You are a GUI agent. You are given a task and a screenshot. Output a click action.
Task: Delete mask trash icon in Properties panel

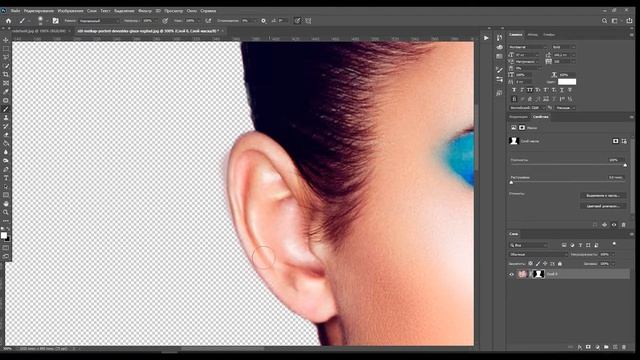point(623,225)
